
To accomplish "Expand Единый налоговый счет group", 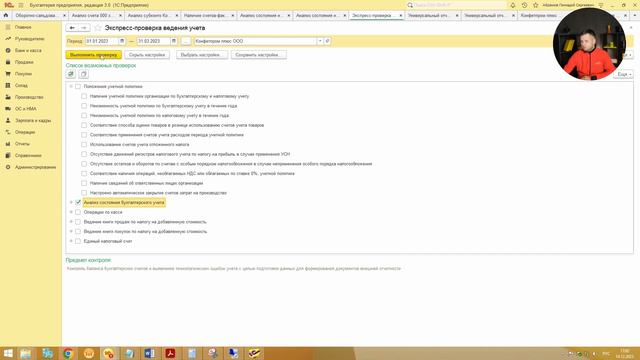I will point(71,241).
